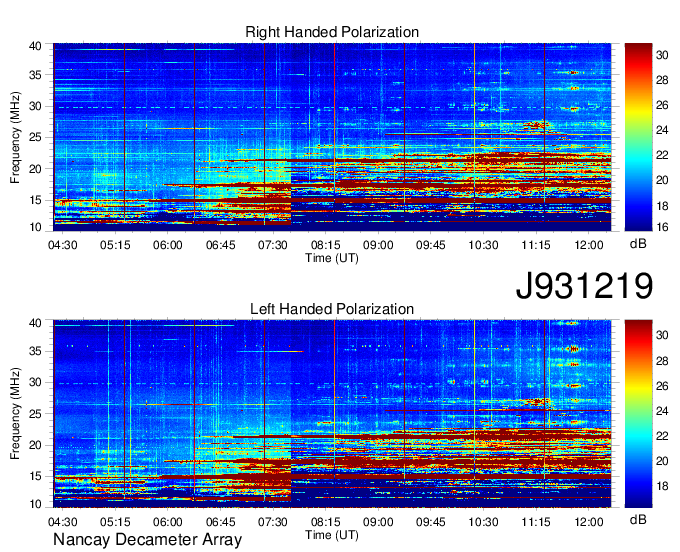
Task: Click 07:30 time tick under Right Handed plot
Action: (273, 245)
